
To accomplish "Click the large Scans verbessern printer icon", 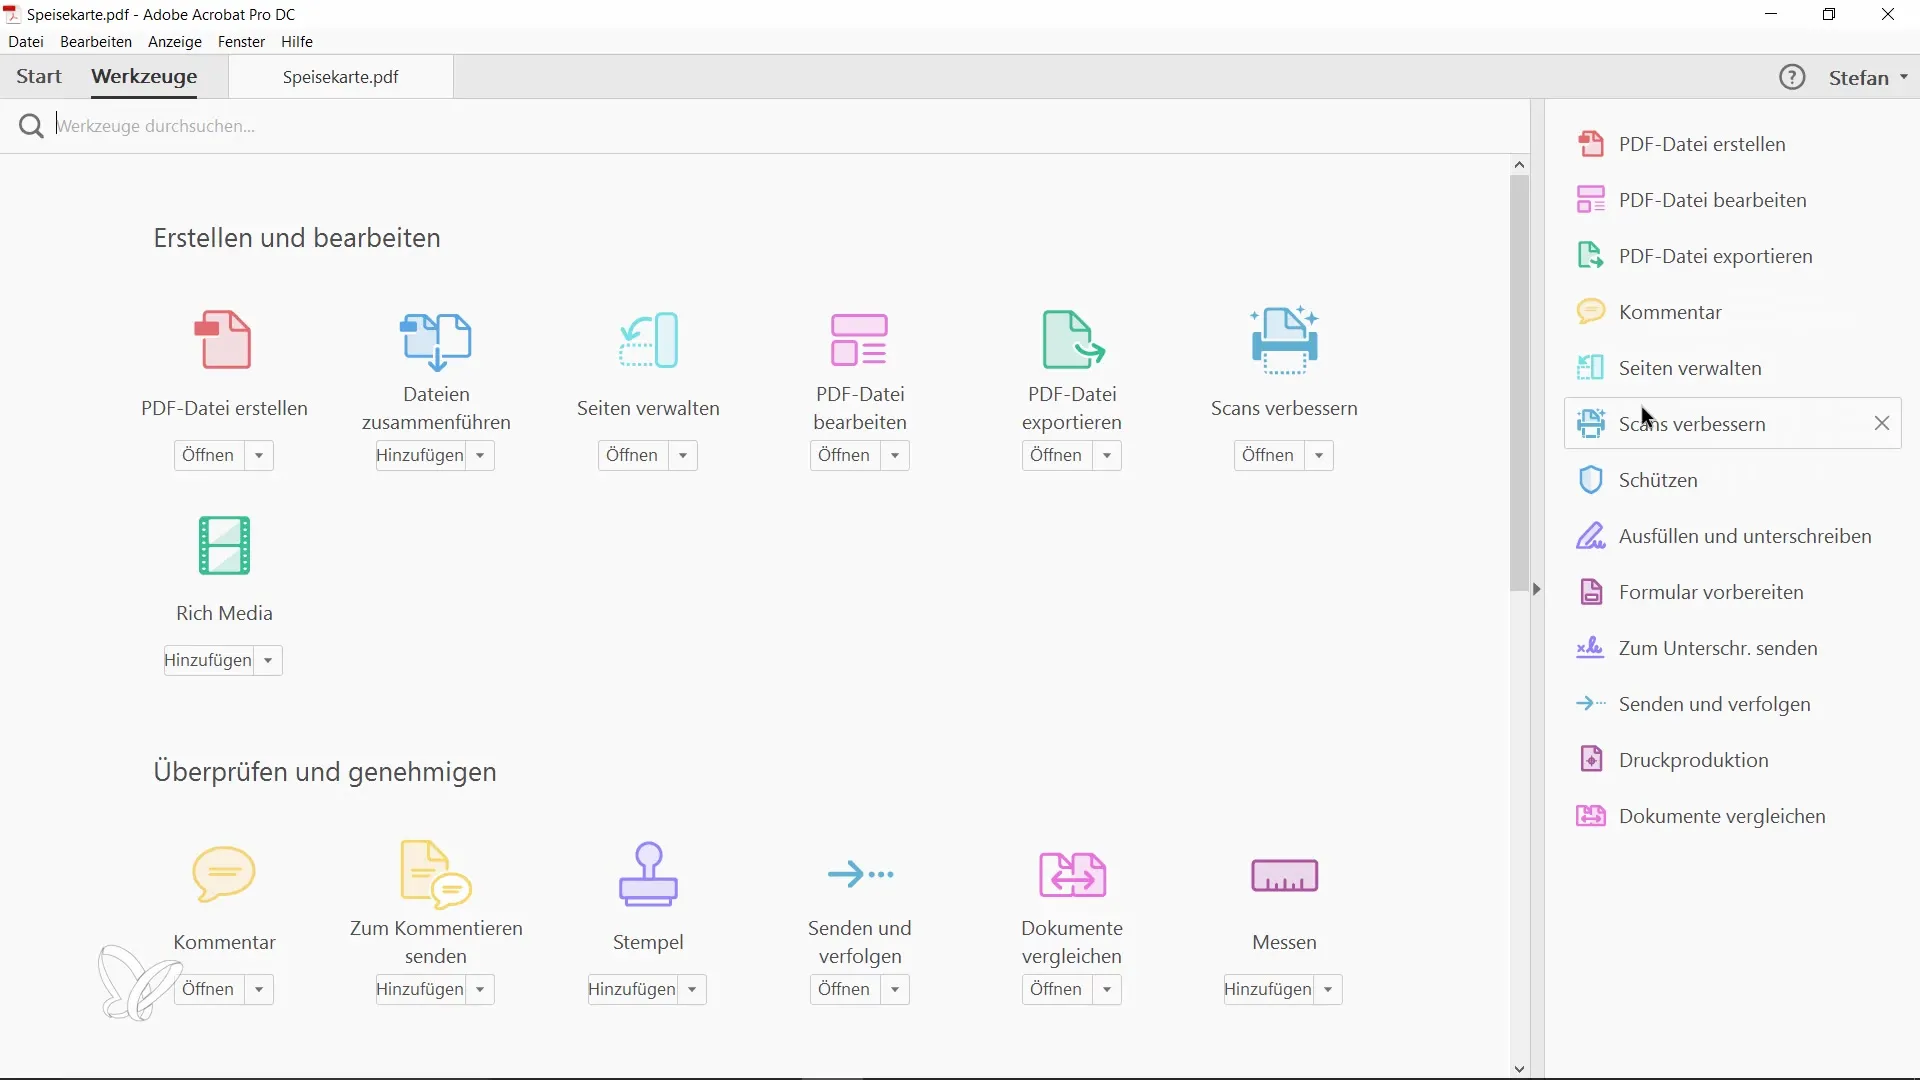I will coord(1284,341).
